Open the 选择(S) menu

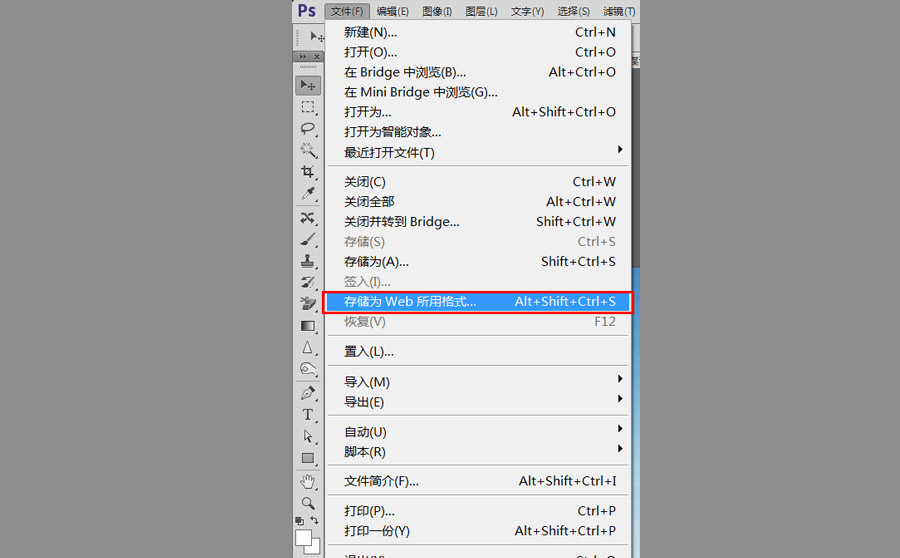(573, 11)
